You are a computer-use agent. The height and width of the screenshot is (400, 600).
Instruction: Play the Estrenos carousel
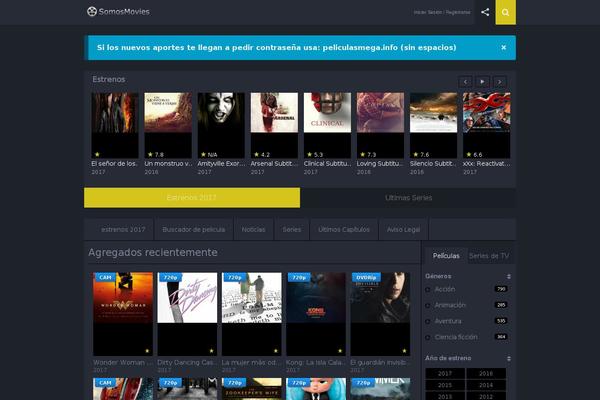click(482, 82)
